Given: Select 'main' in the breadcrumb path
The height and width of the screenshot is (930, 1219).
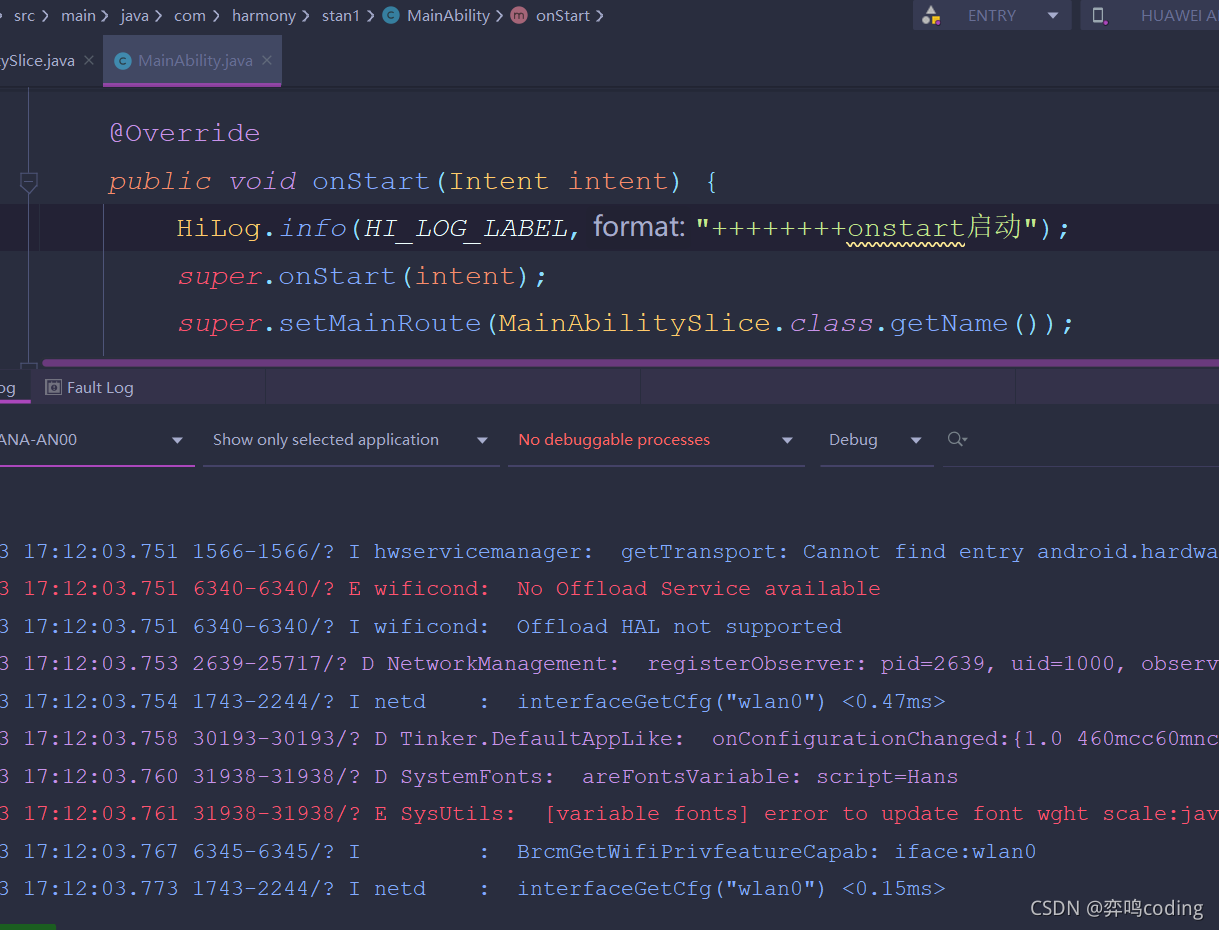Looking at the screenshot, I should pyautogui.click(x=78, y=15).
